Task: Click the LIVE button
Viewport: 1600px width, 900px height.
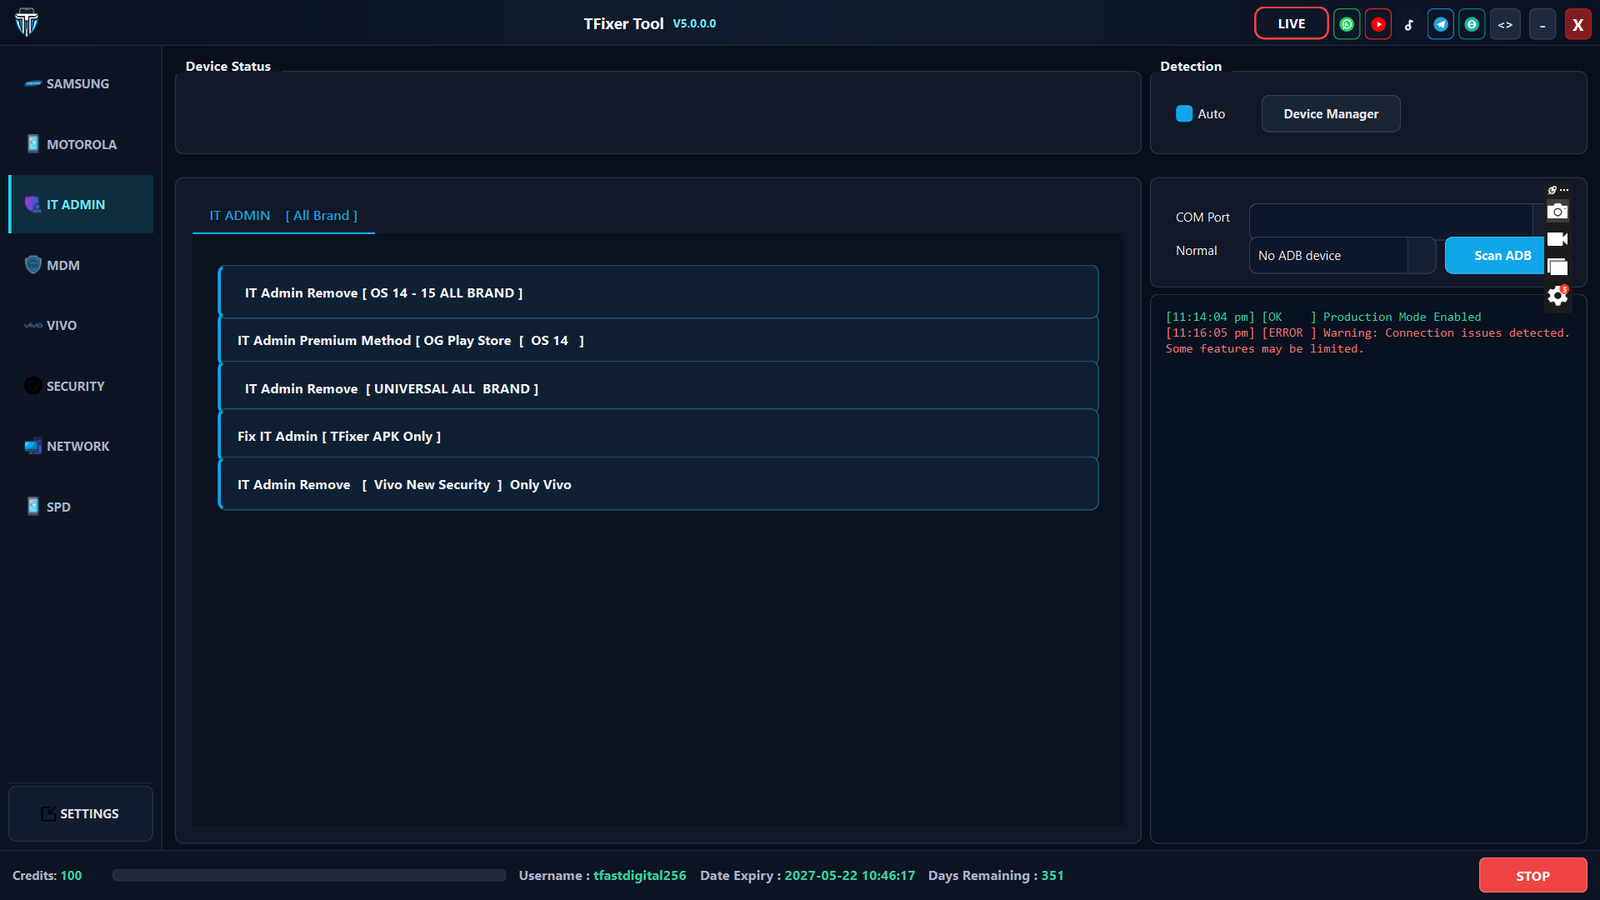Action: [x=1291, y=24]
